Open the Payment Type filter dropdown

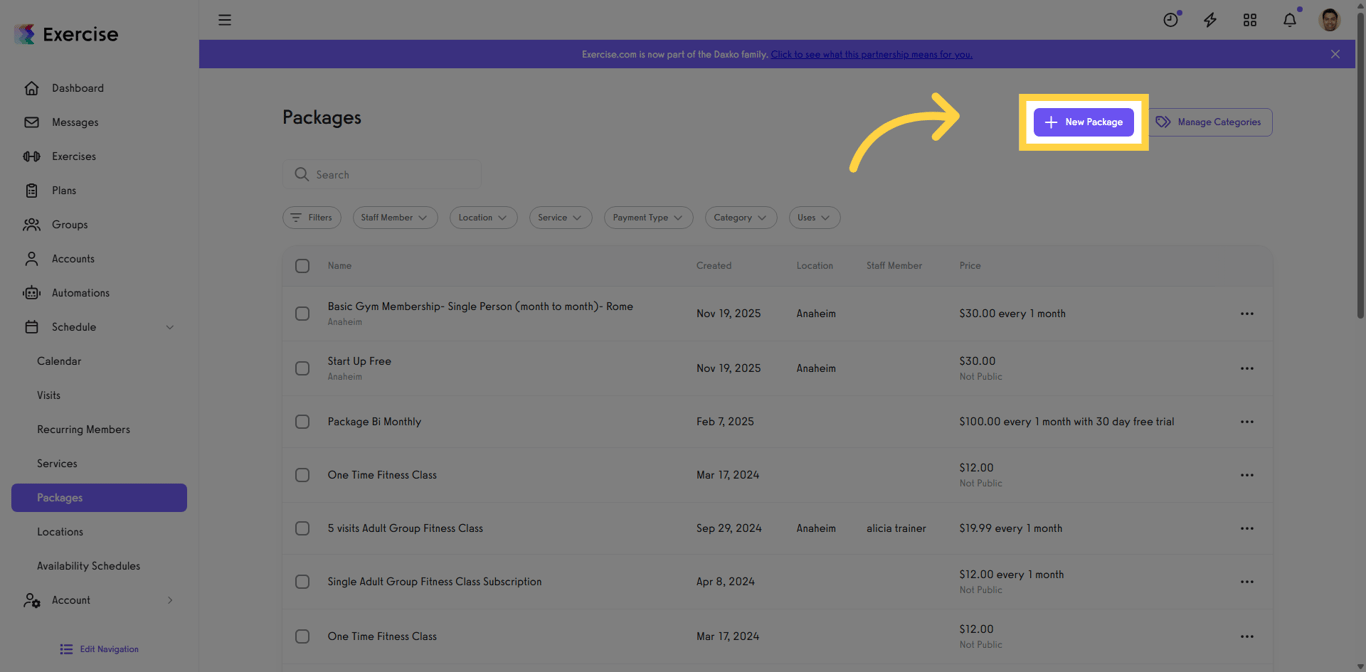click(648, 217)
